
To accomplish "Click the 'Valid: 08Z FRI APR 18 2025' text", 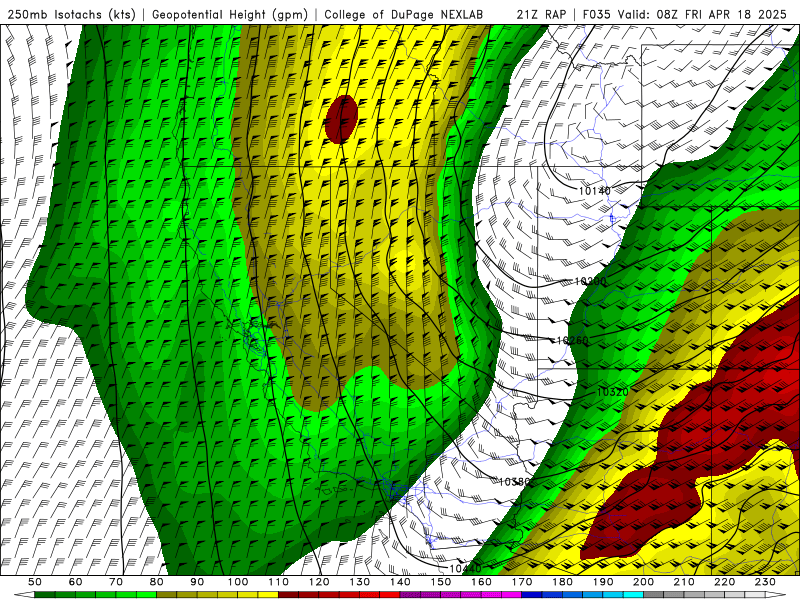I will click(x=702, y=14).
